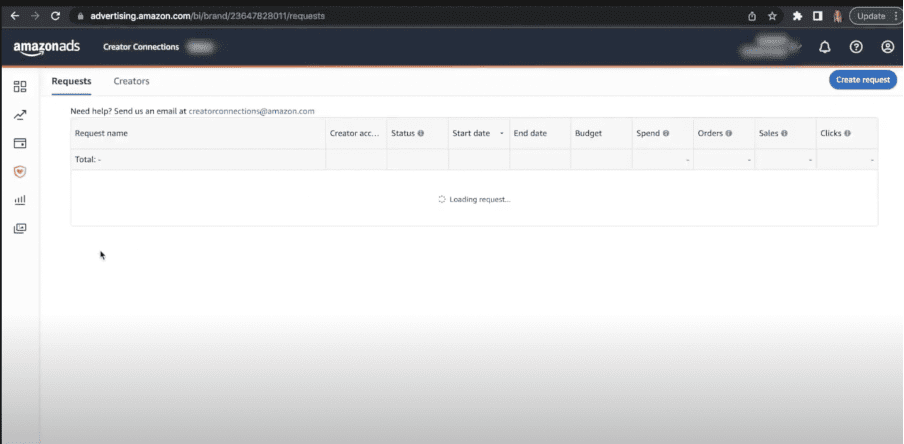Open the notifications bell
Image resolution: width=904 pixels, height=444 pixels.
click(825, 47)
